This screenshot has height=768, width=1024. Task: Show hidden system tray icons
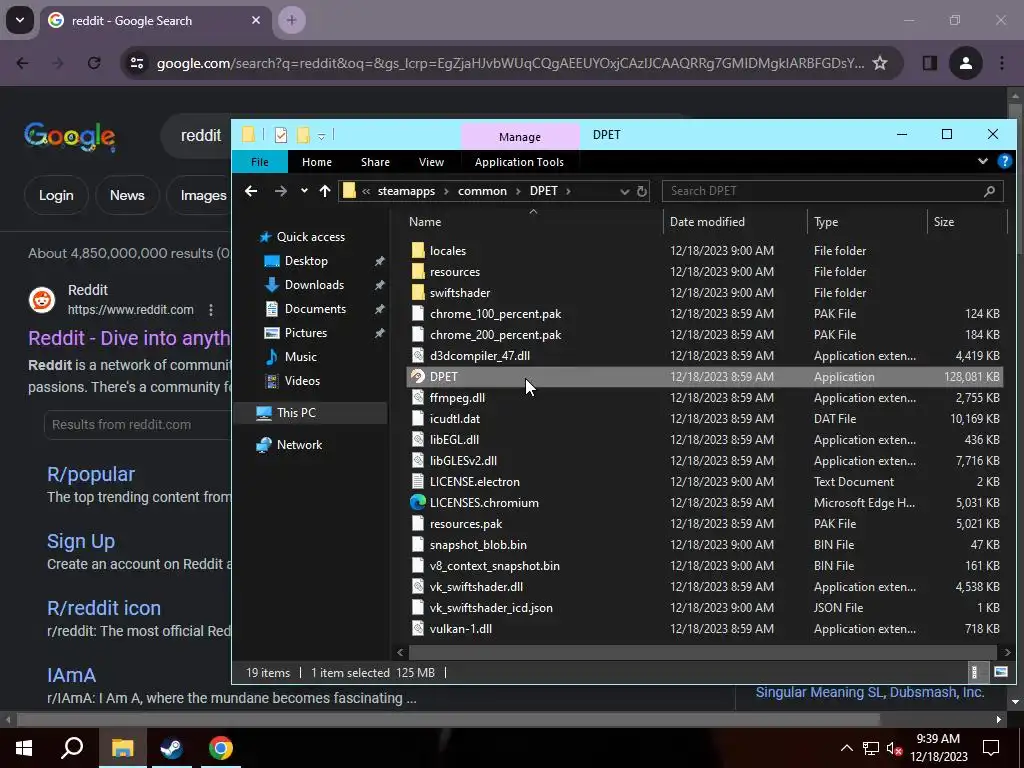click(x=846, y=748)
